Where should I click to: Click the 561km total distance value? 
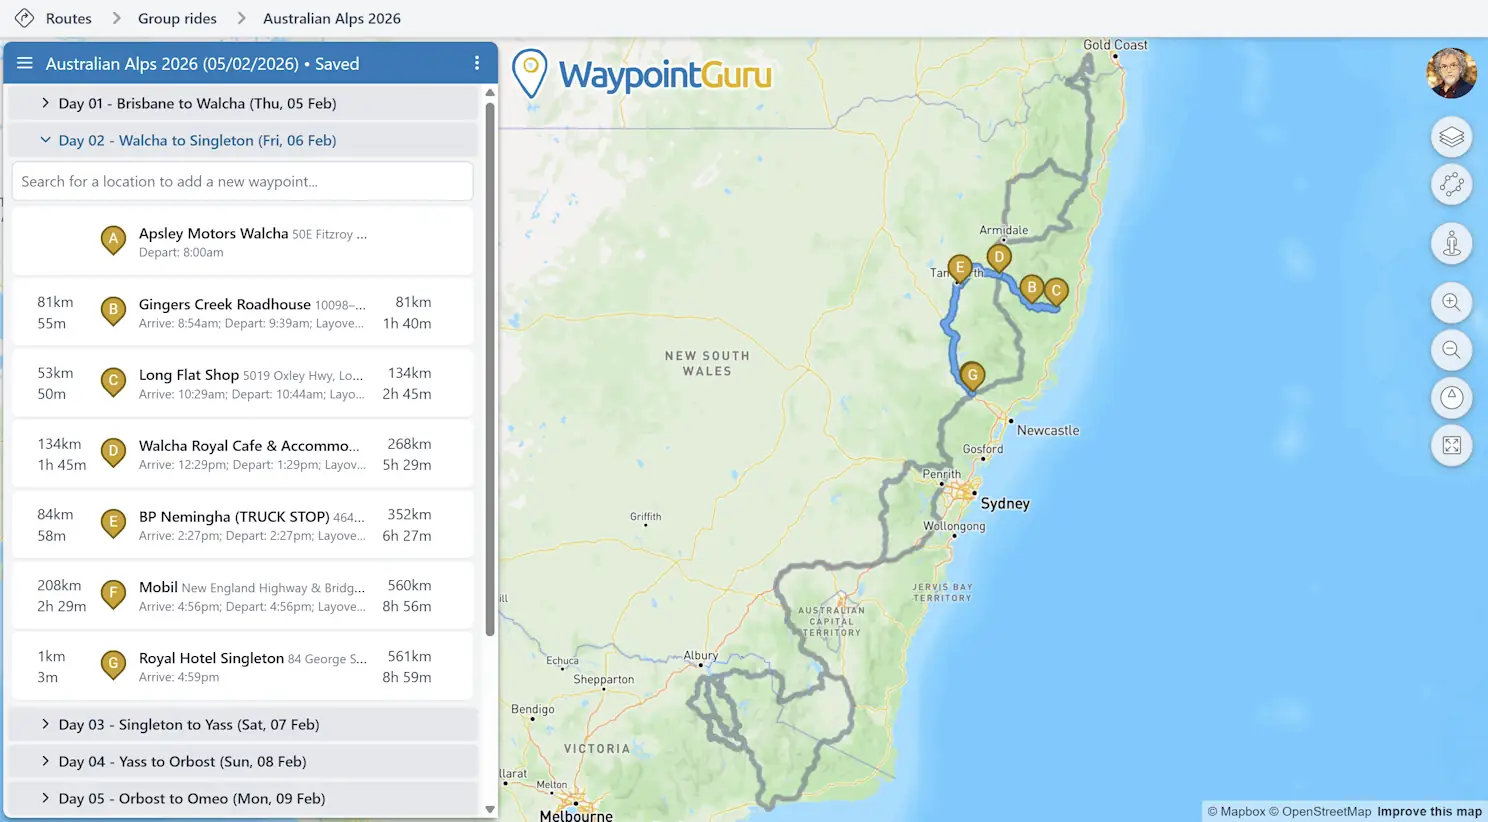tap(409, 656)
